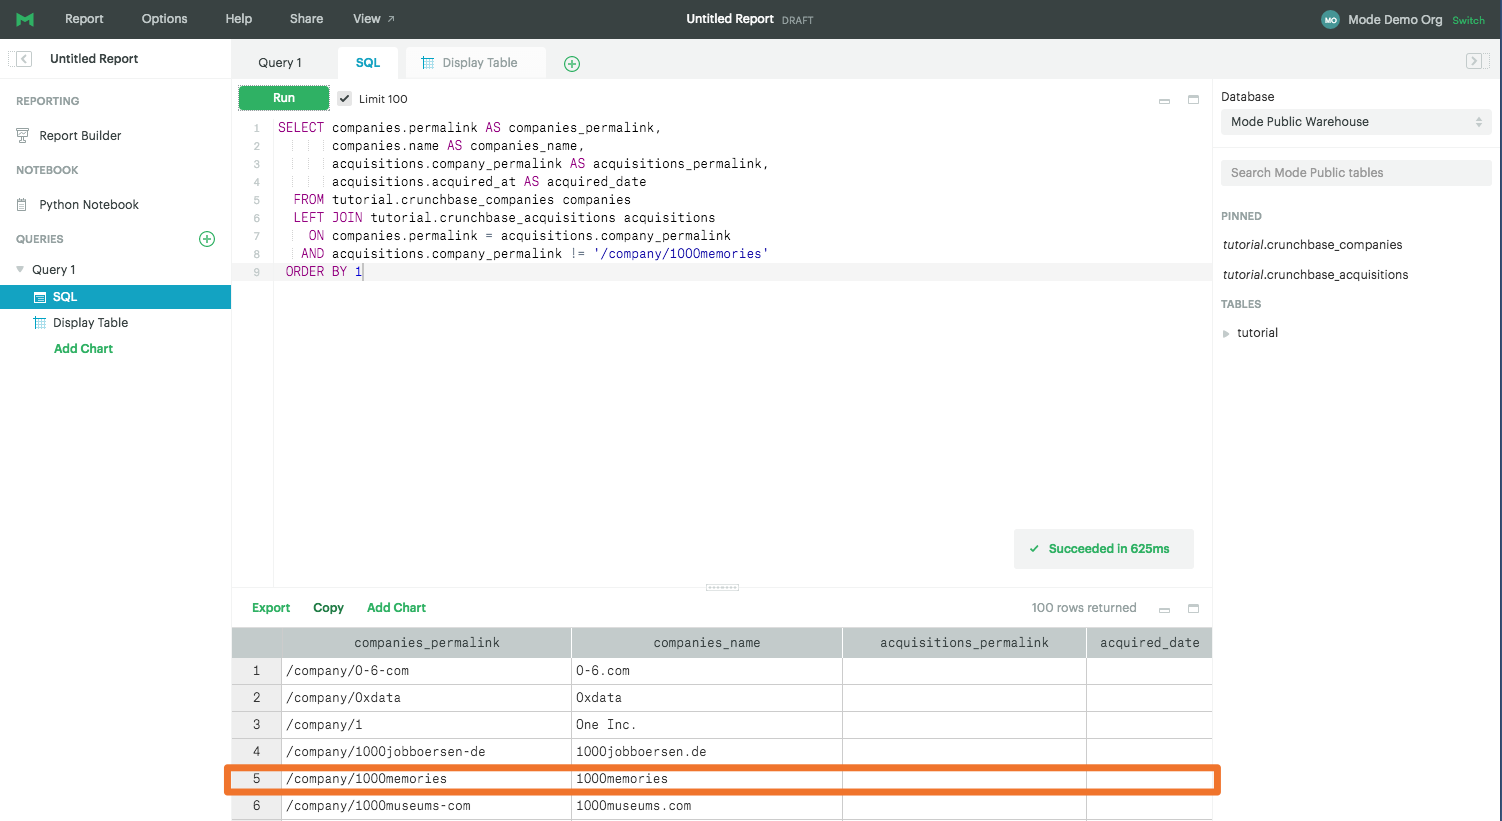Focus the Search Mode Public tables field

click(x=1356, y=173)
